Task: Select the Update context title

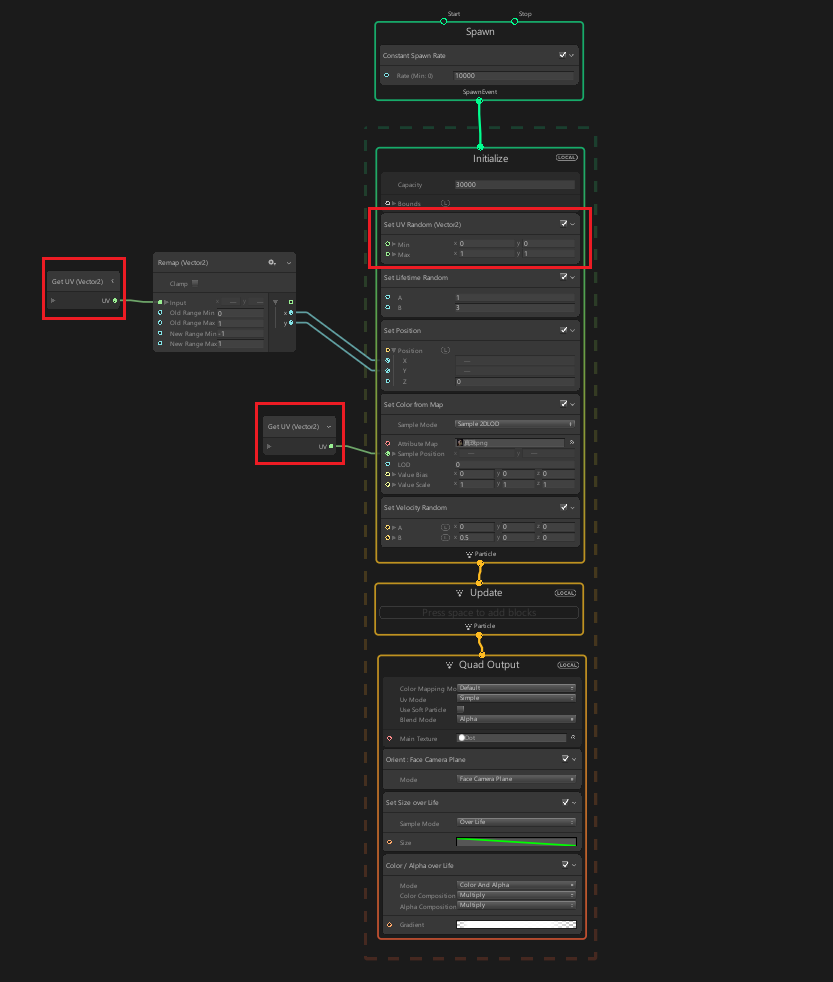Action: pyautogui.click(x=486, y=592)
